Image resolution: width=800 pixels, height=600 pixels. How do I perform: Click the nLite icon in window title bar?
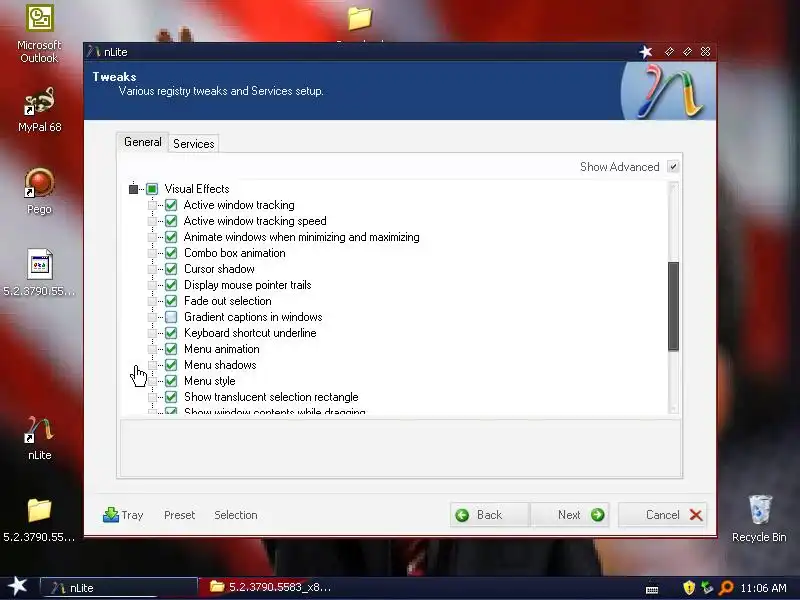click(93, 52)
